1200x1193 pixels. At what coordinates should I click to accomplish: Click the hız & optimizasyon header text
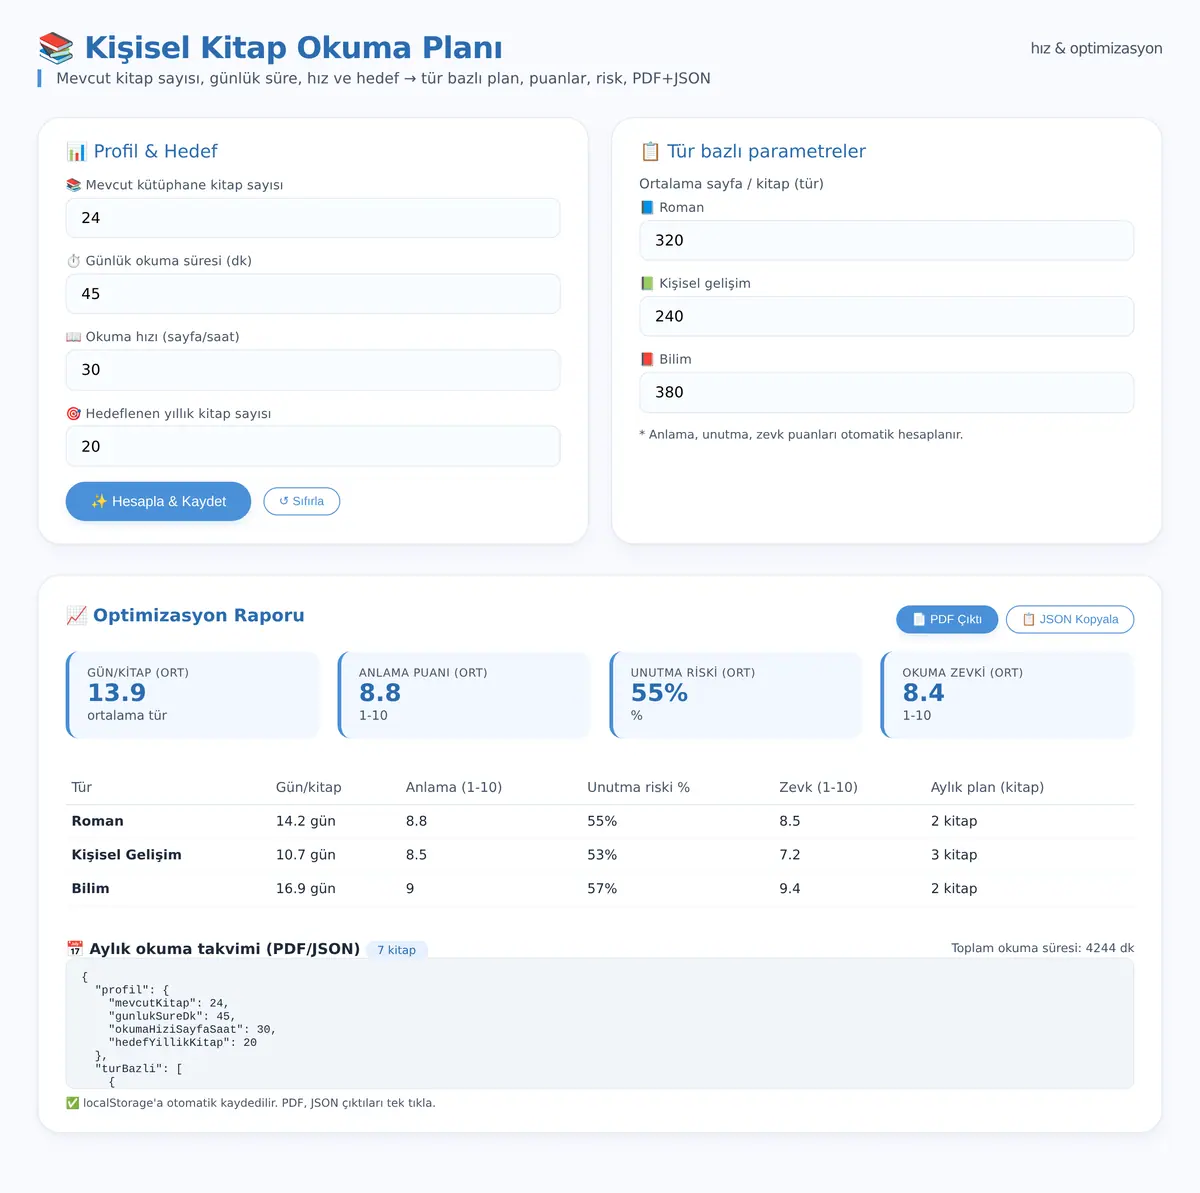[1097, 48]
